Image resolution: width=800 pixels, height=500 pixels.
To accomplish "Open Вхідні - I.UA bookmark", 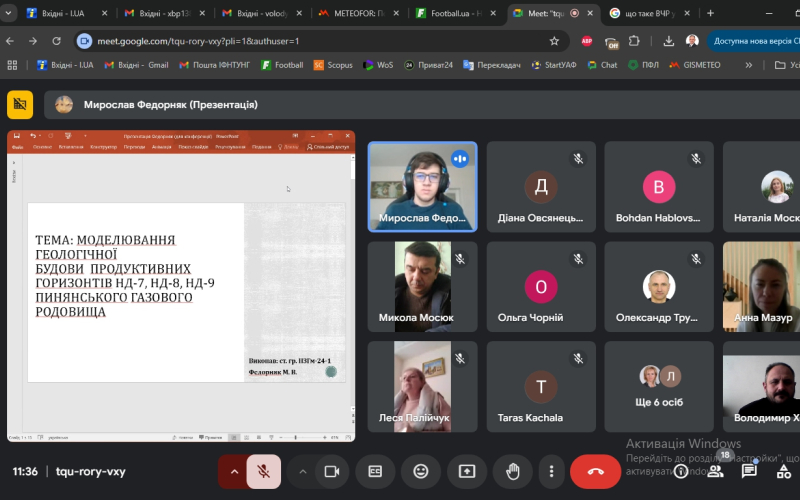I will (x=65, y=65).
